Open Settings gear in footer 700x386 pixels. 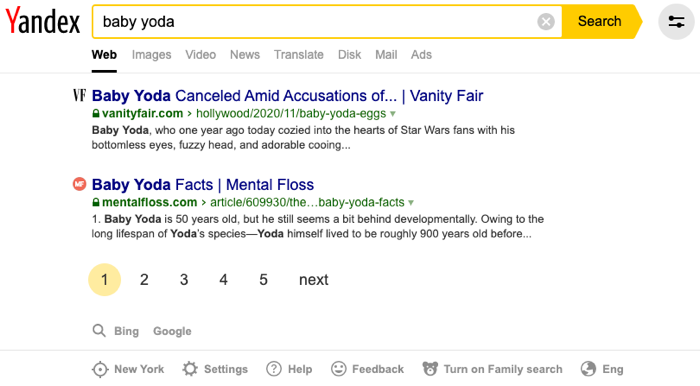point(190,369)
